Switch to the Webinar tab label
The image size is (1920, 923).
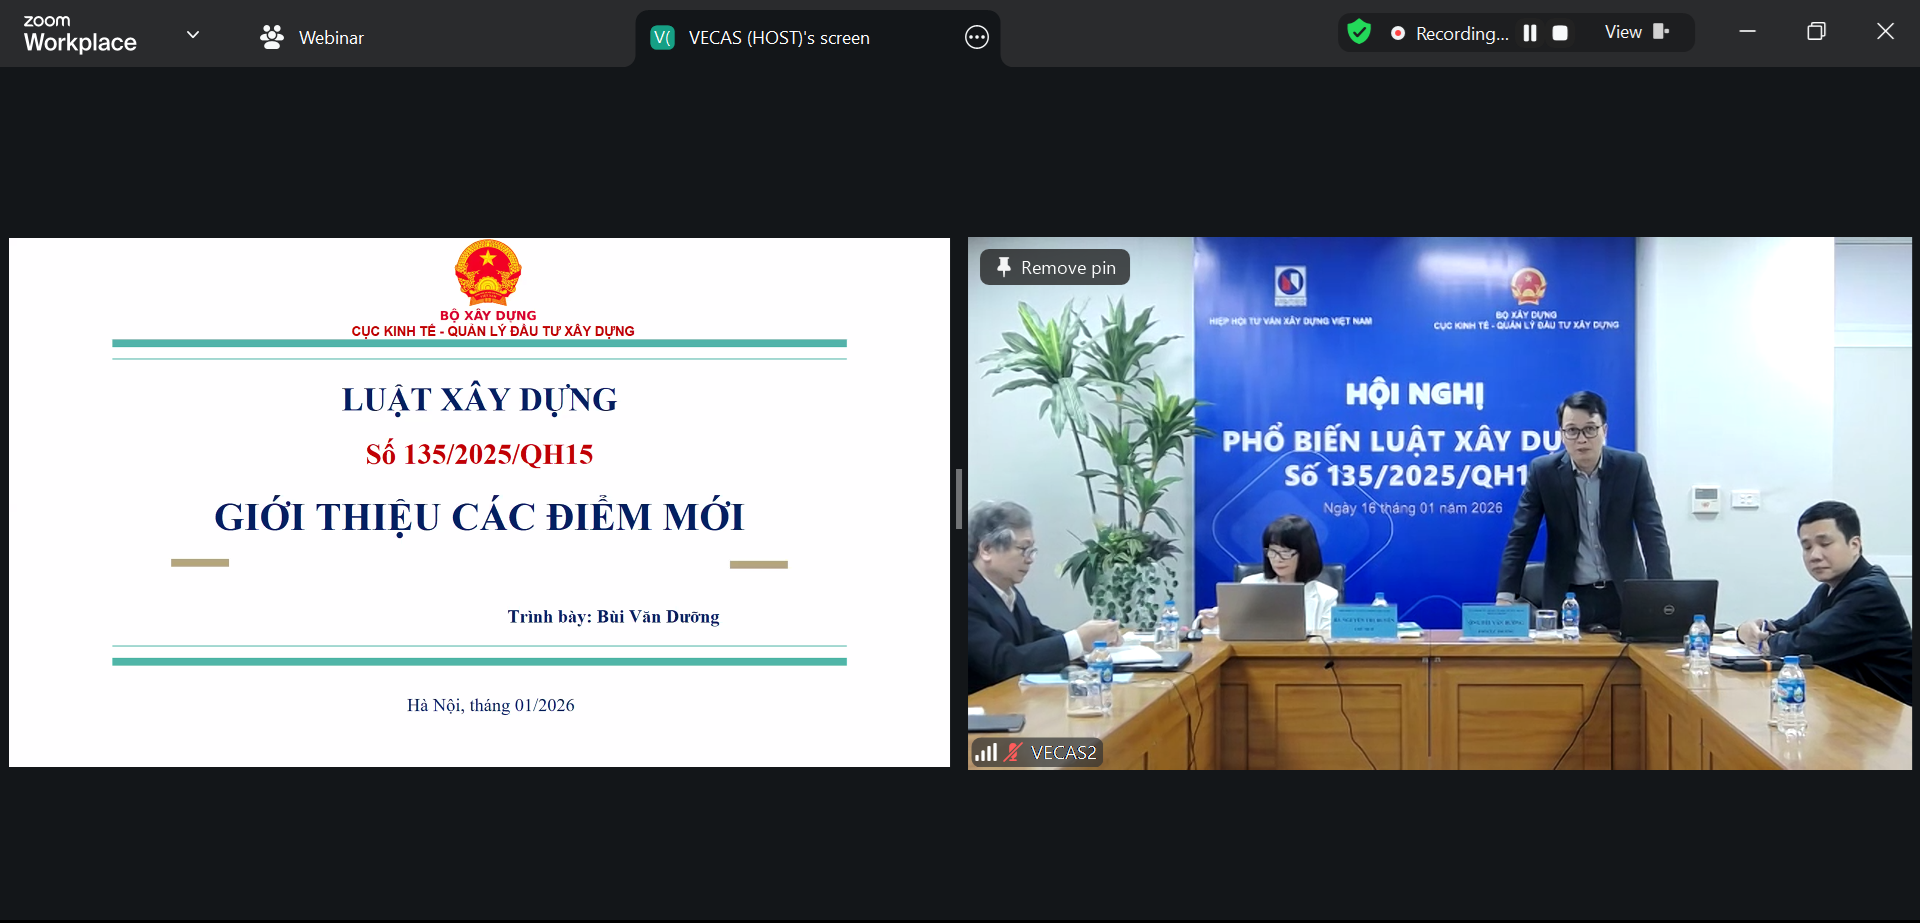point(331,38)
